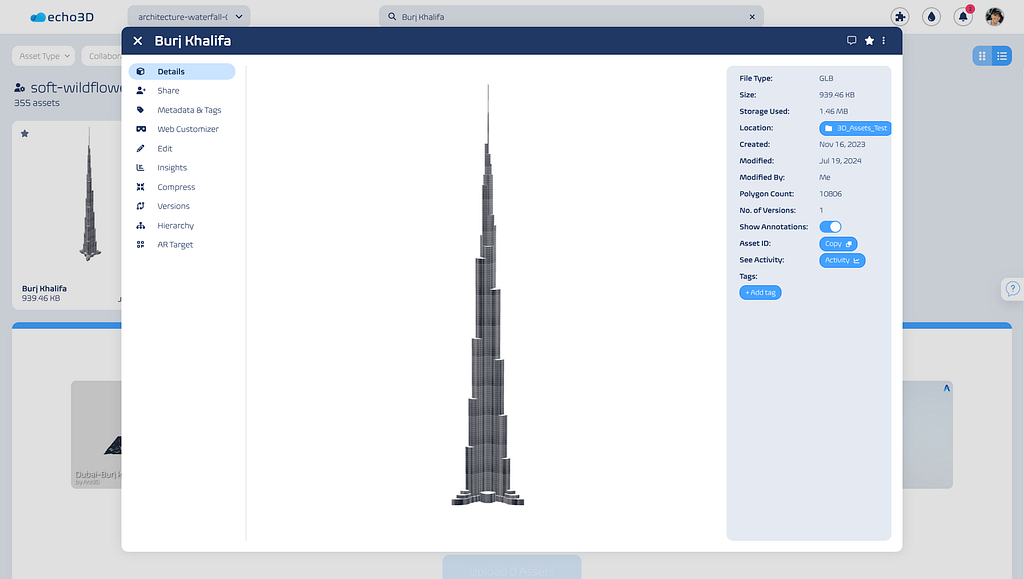Open the notifications bell
This screenshot has width=1024, height=579.
point(963,17)
